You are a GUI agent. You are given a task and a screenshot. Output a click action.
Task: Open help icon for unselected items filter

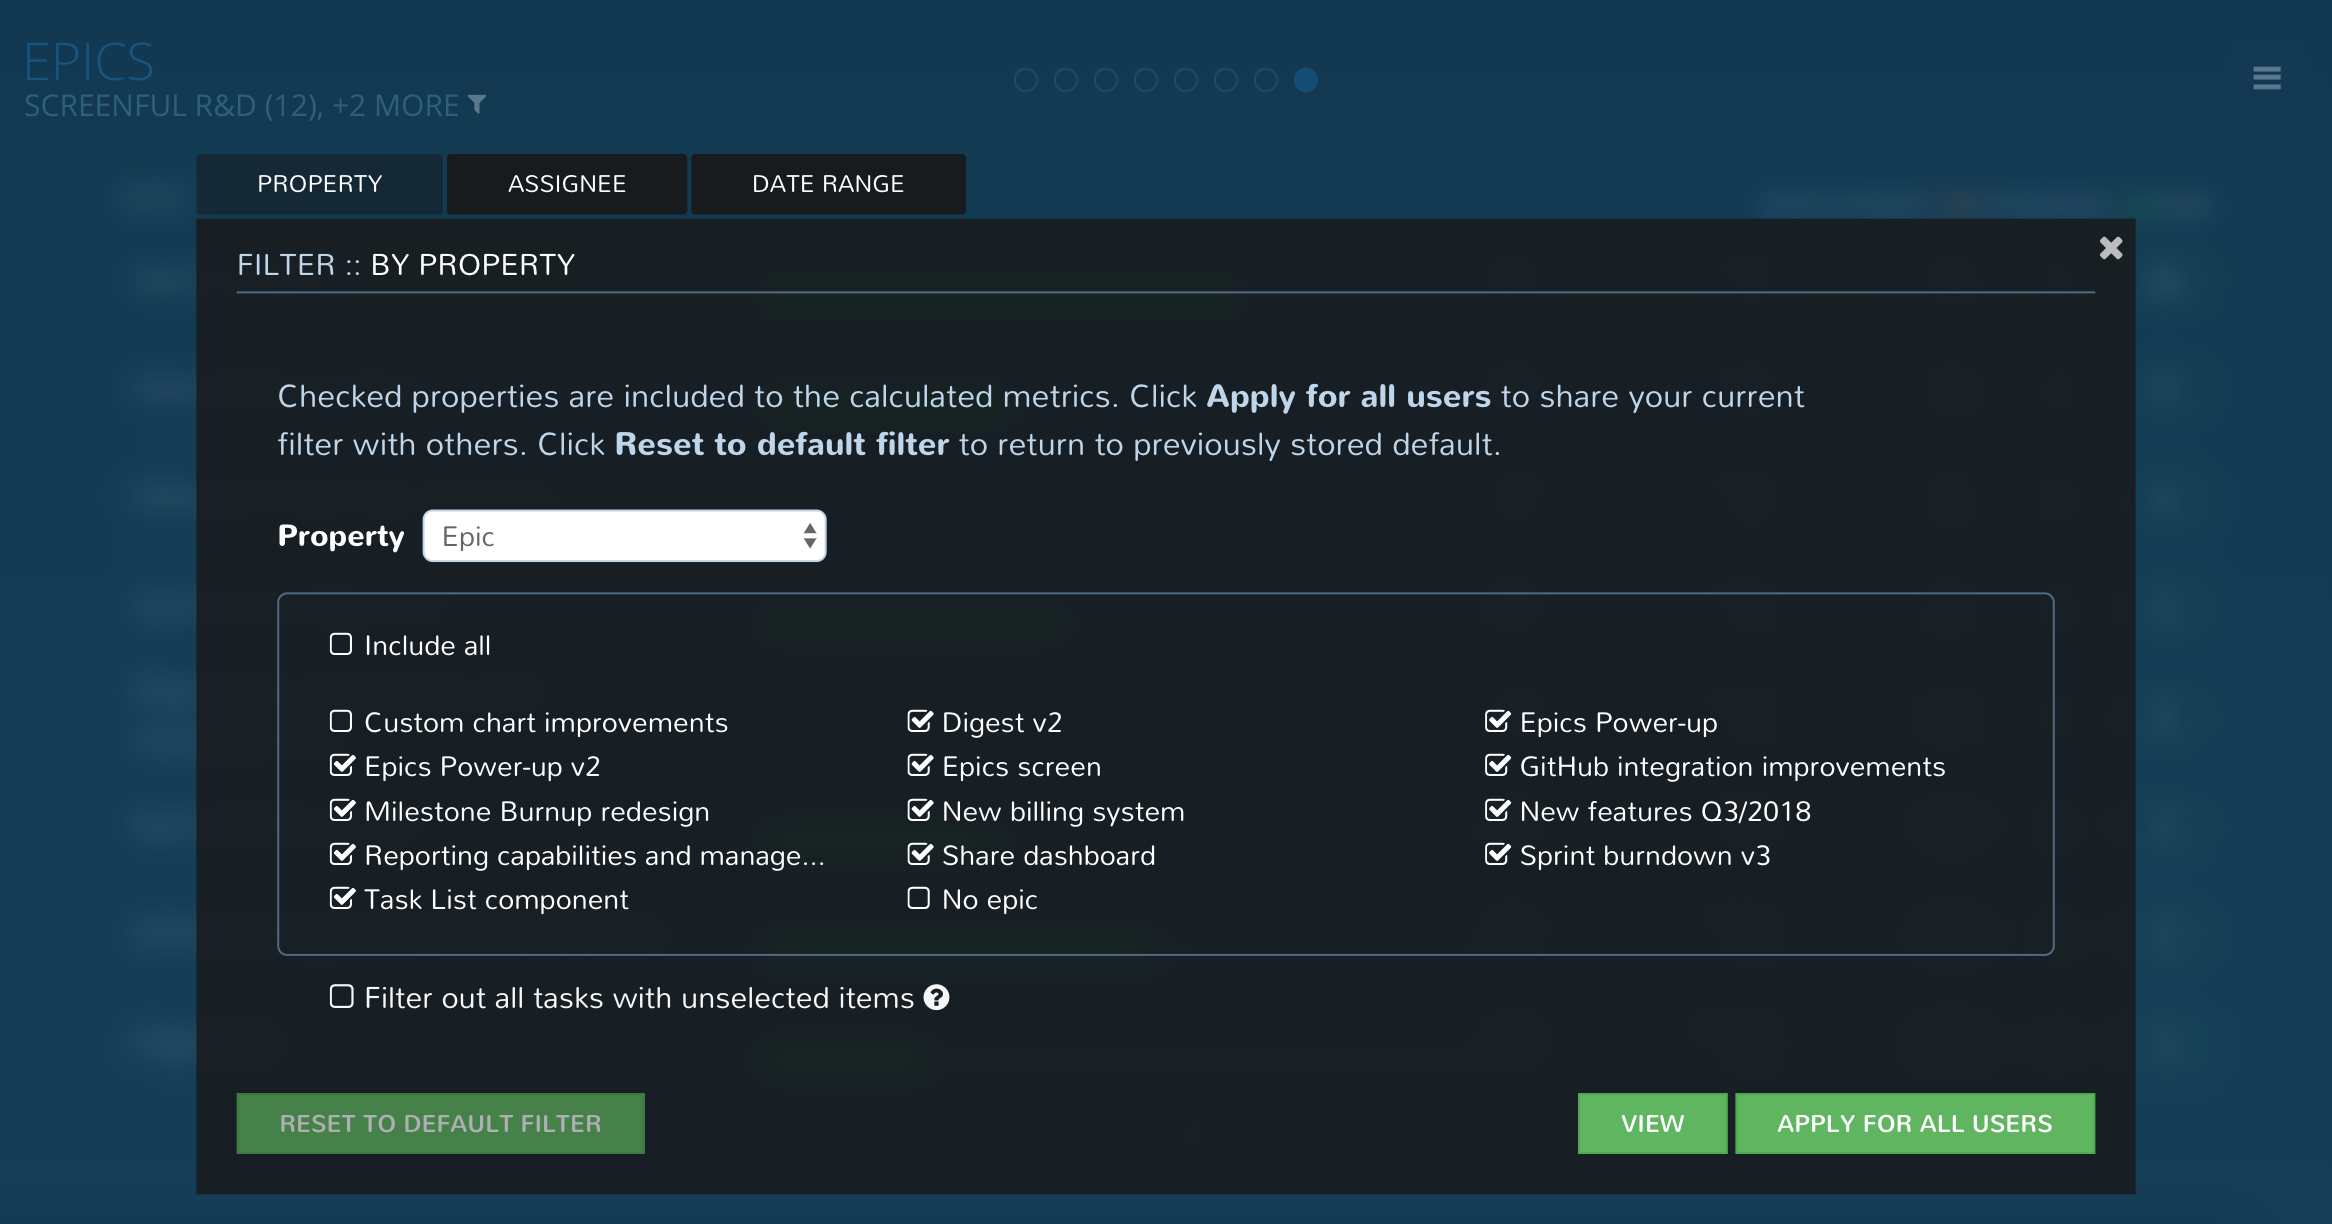point(936,998)
